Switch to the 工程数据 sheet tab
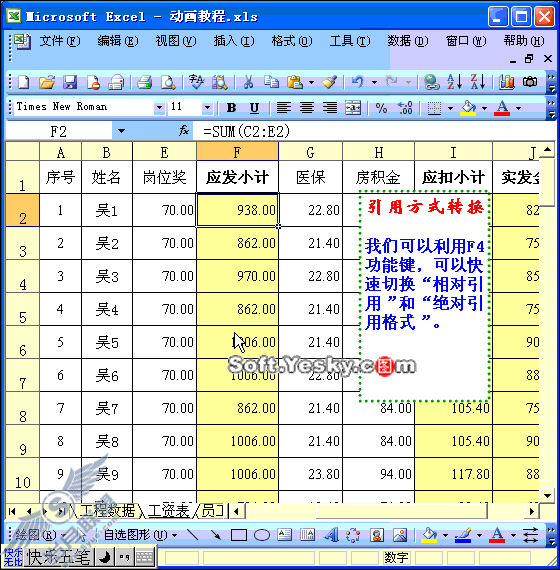The height and width of the screenshot is (570, 560). tap(107, 511)
